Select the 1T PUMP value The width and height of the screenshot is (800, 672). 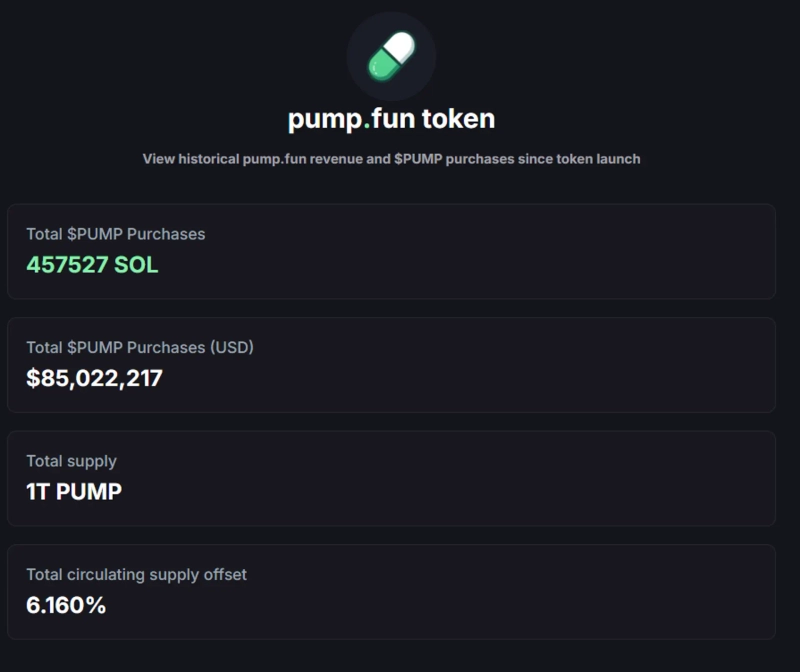[x=74, y=492]
